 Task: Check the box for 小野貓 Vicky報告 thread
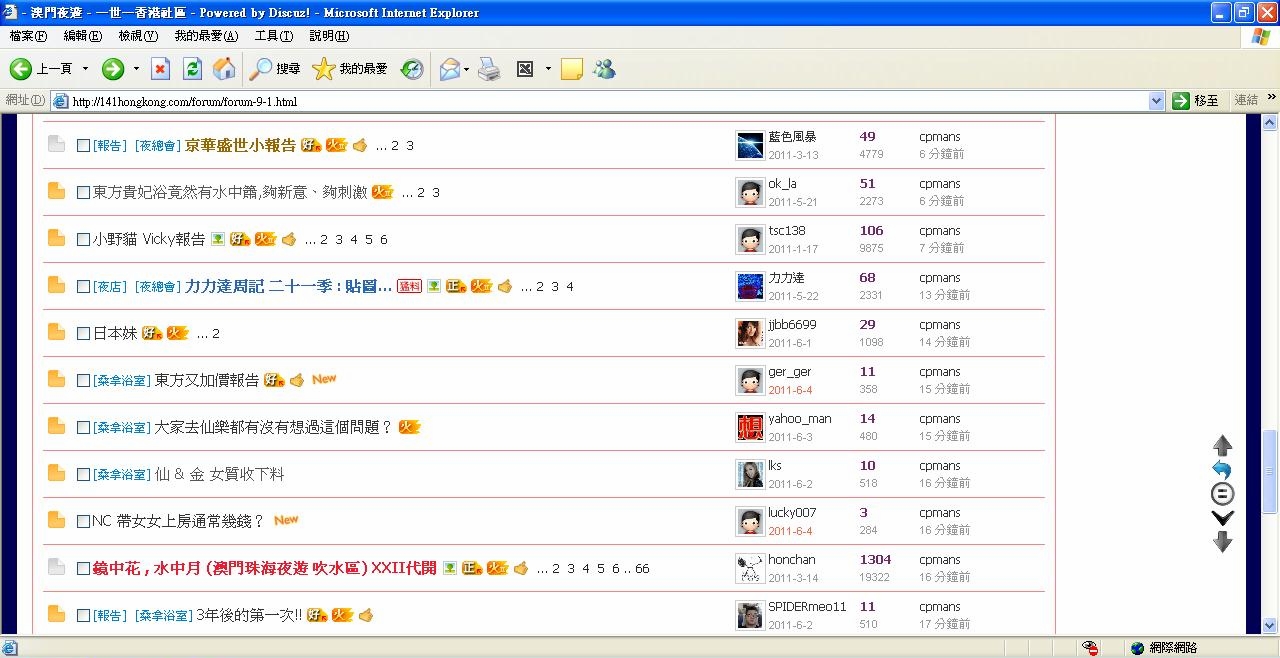pos(84,239)
